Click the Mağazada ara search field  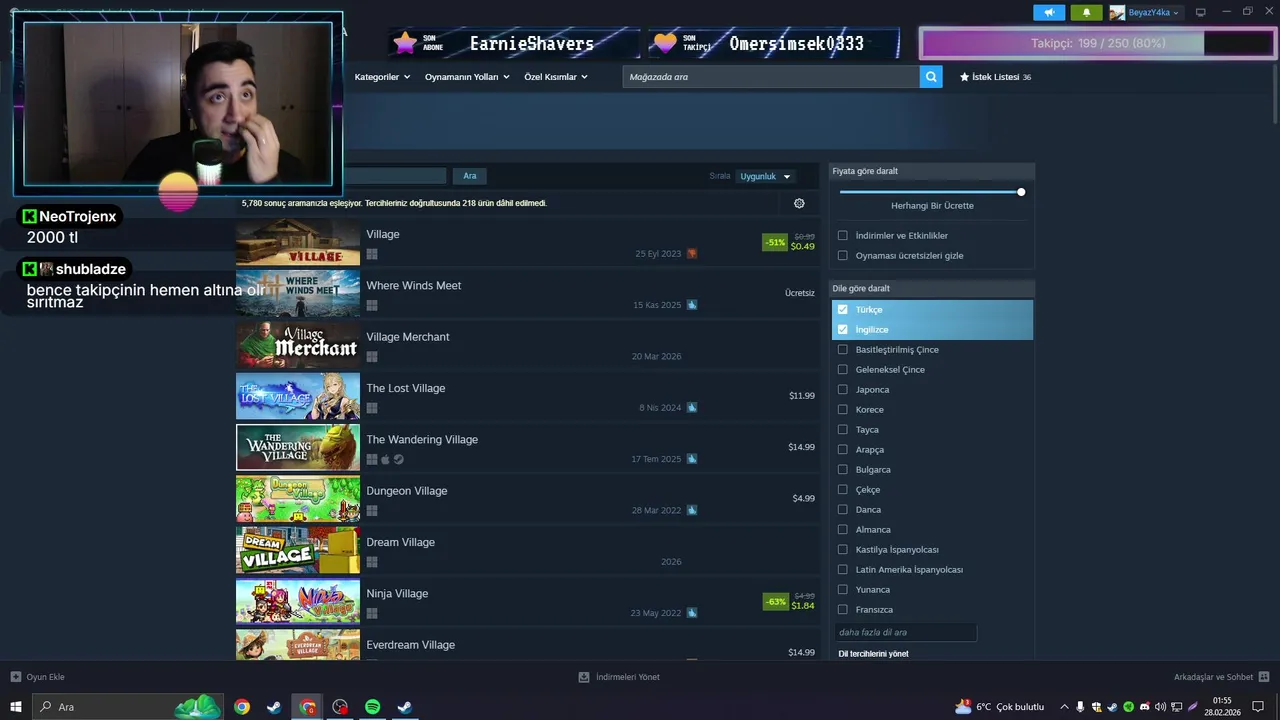pyautogui.click(x=771, y=77)
